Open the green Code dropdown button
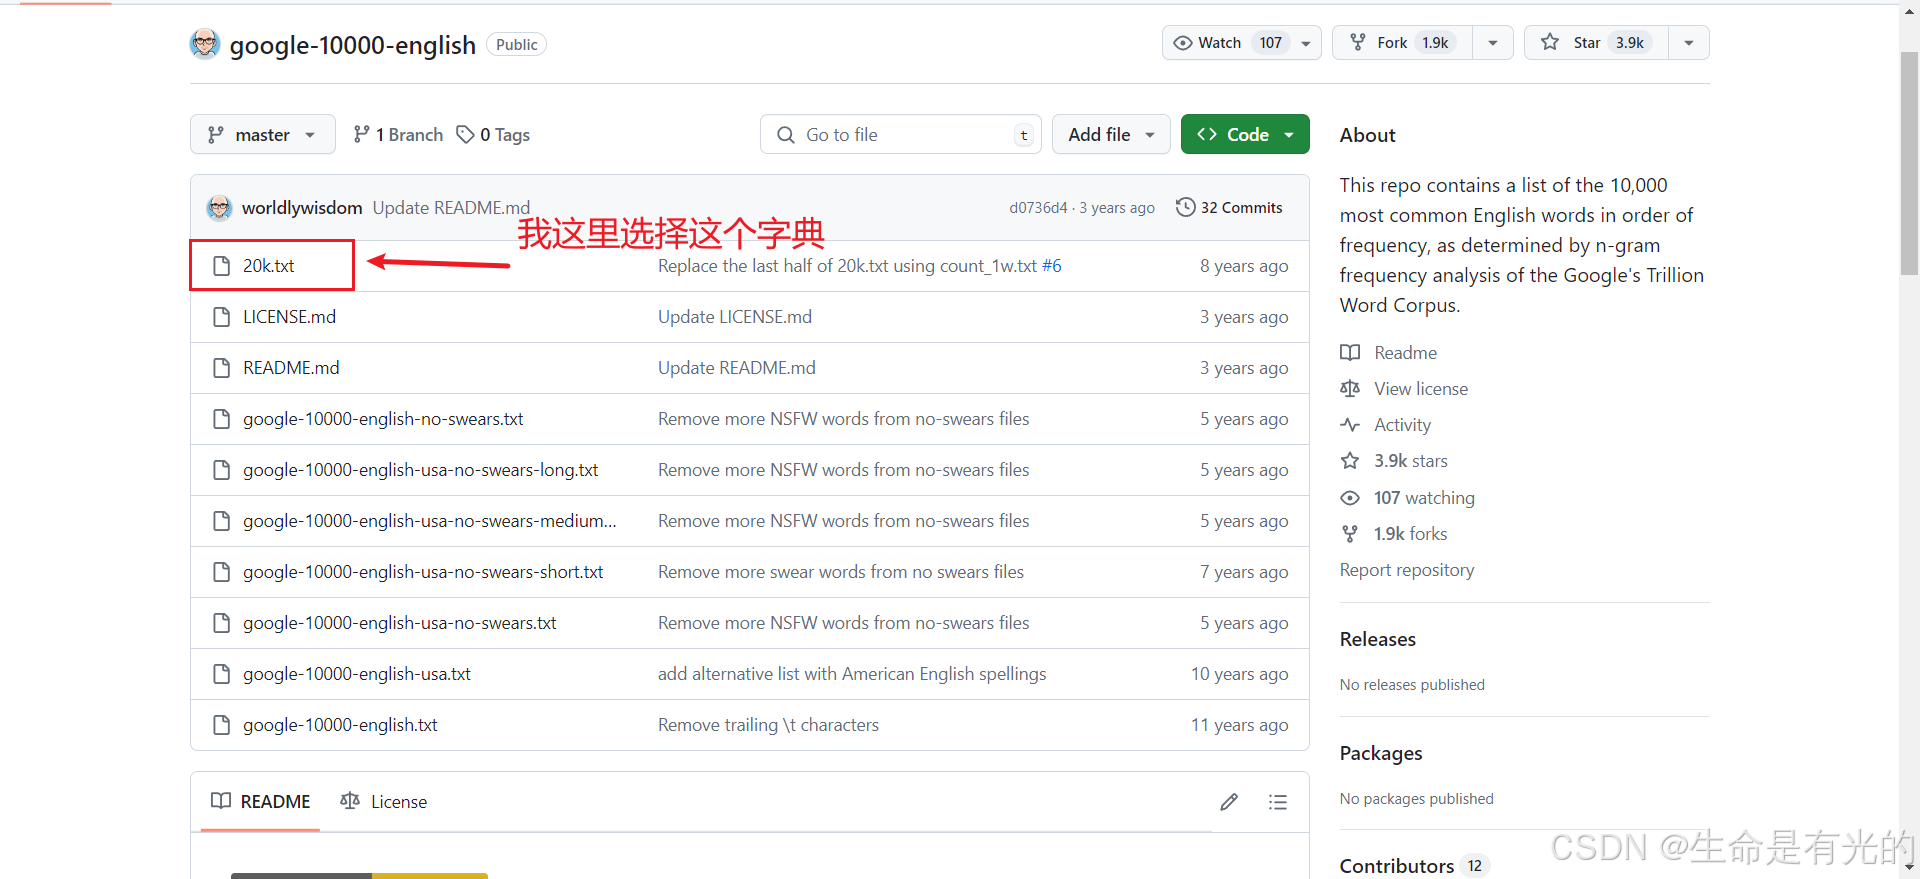The image size is (1920, 879). pos(1245,134)
